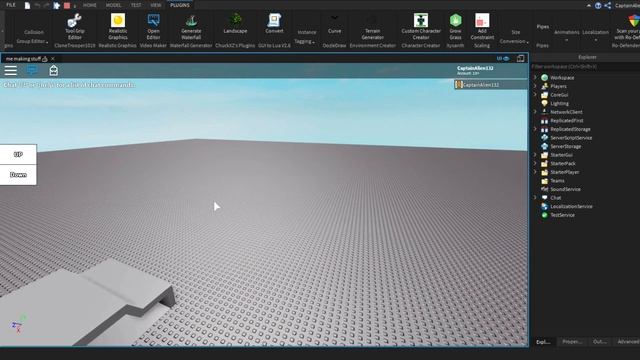Expand the StarterPack node
This screenshot has width=640, height=360.
click(x=535, y=163)
